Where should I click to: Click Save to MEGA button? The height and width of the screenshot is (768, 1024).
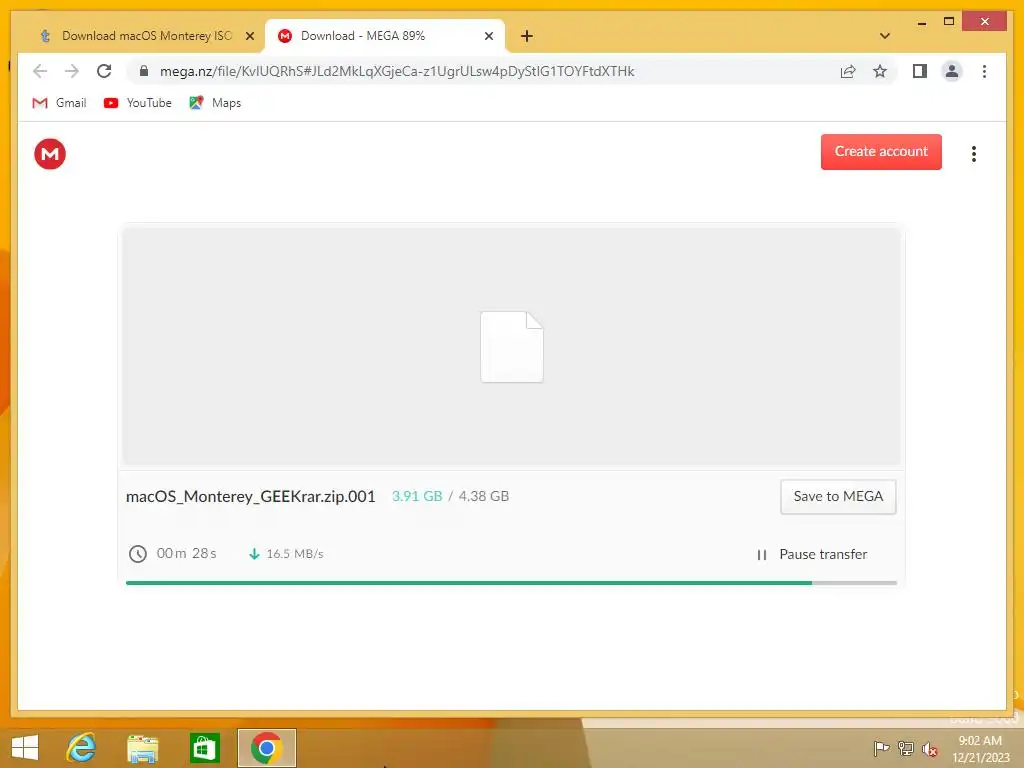click(x=837, y=496)
